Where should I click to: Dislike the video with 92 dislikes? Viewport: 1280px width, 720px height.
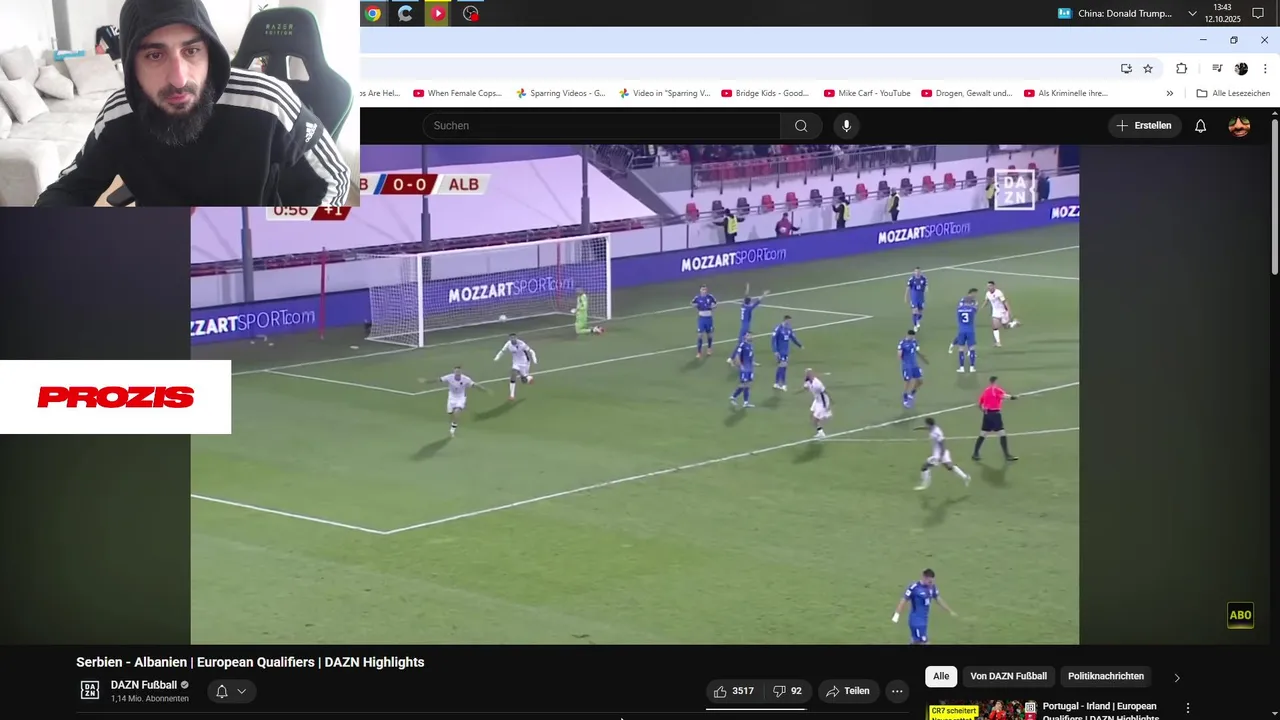787,691
